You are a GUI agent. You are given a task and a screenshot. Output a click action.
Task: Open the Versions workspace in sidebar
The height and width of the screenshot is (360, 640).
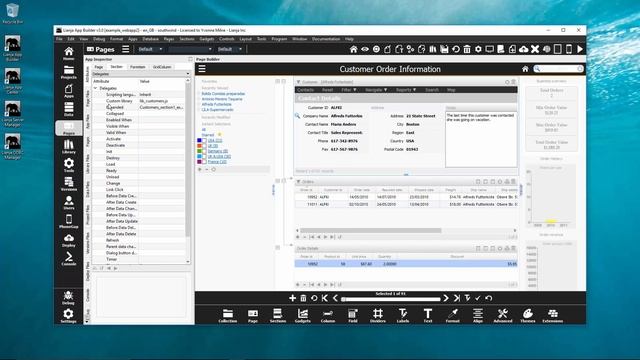coord(69,184)
